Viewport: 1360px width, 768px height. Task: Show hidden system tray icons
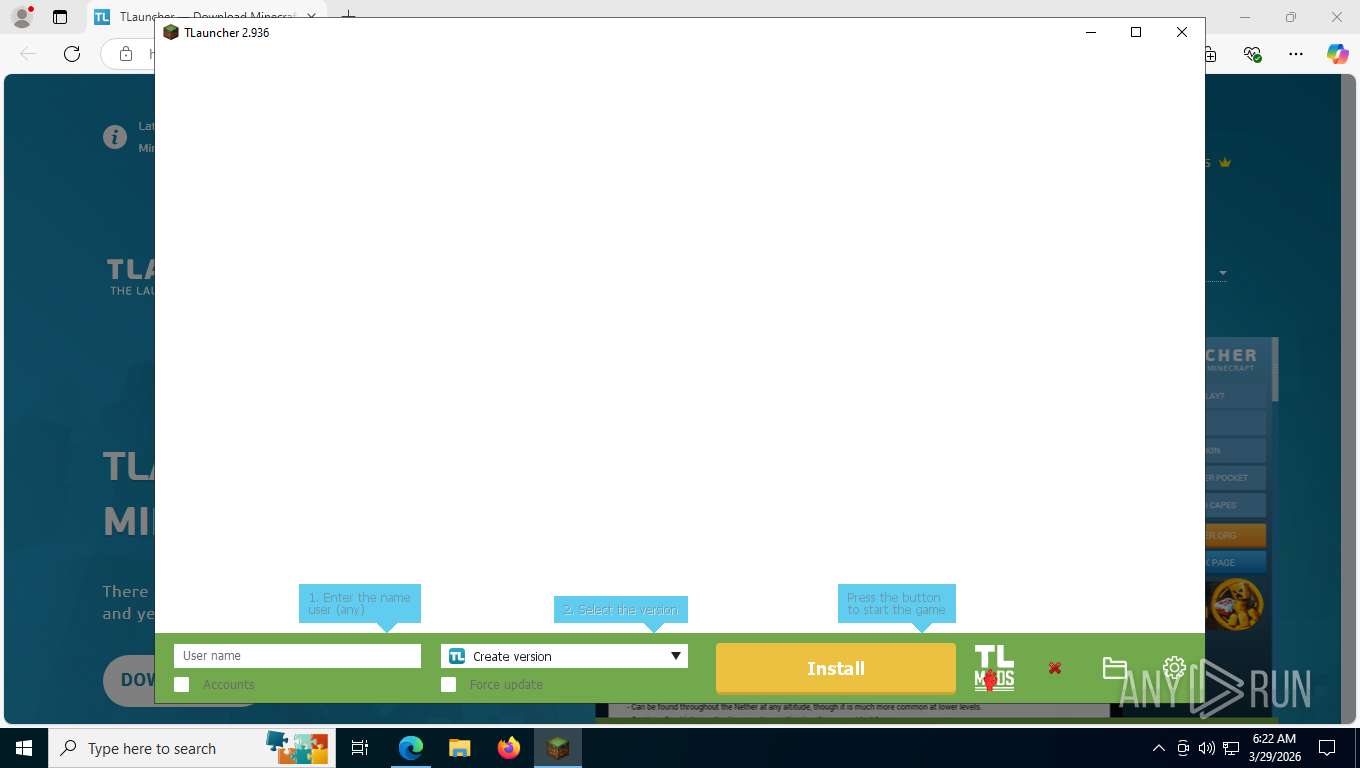pos(1158,748)
